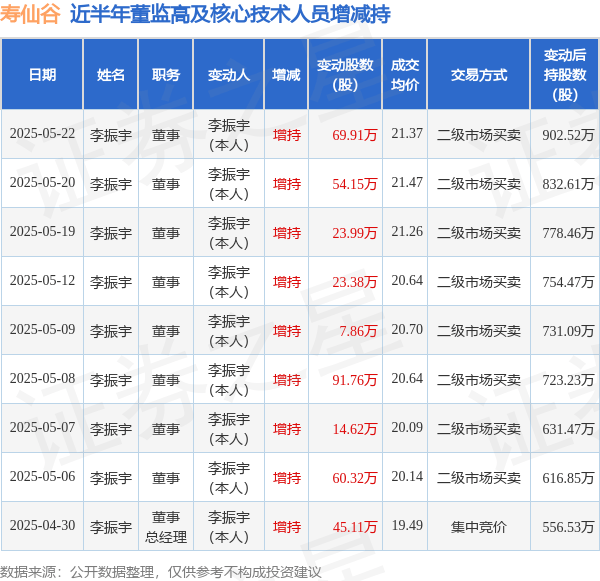Screen dimensions: 600x581
Task: Click the date cell 2025-04-30
Action: pos(42,526)
